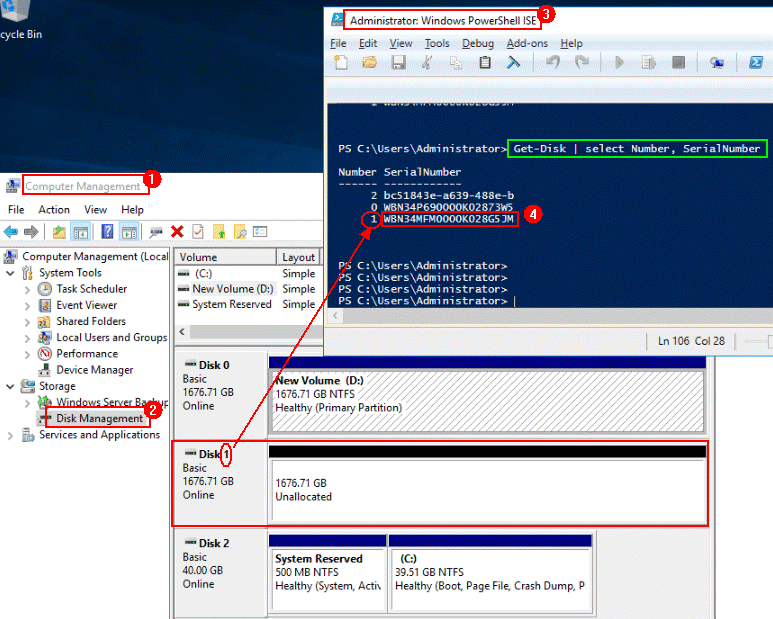Expand the Local Users and Groups node

point(28,339)
